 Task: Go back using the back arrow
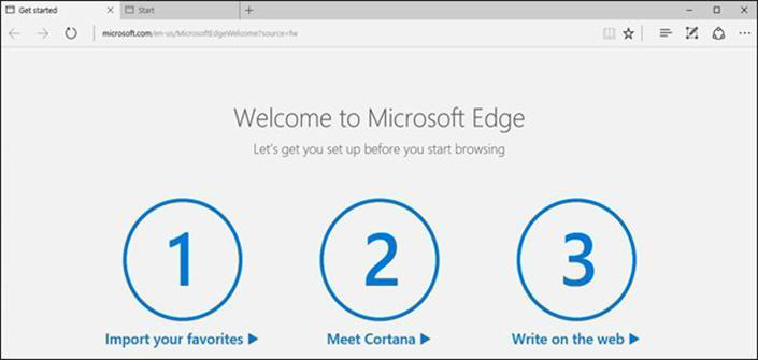click(15, 34)
